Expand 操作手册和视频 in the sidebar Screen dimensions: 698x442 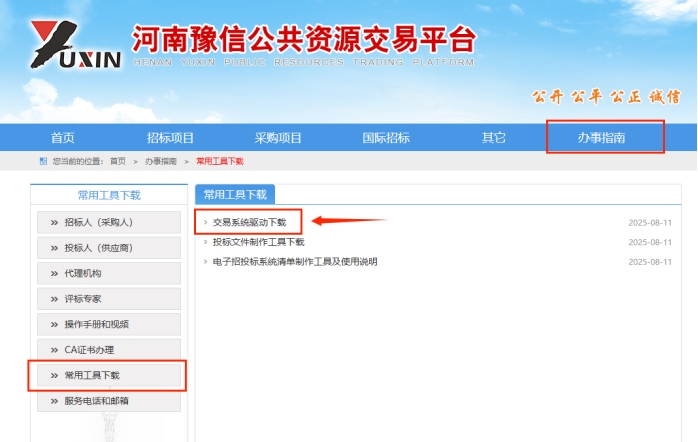pyautogui.click(x=96, y=324)
